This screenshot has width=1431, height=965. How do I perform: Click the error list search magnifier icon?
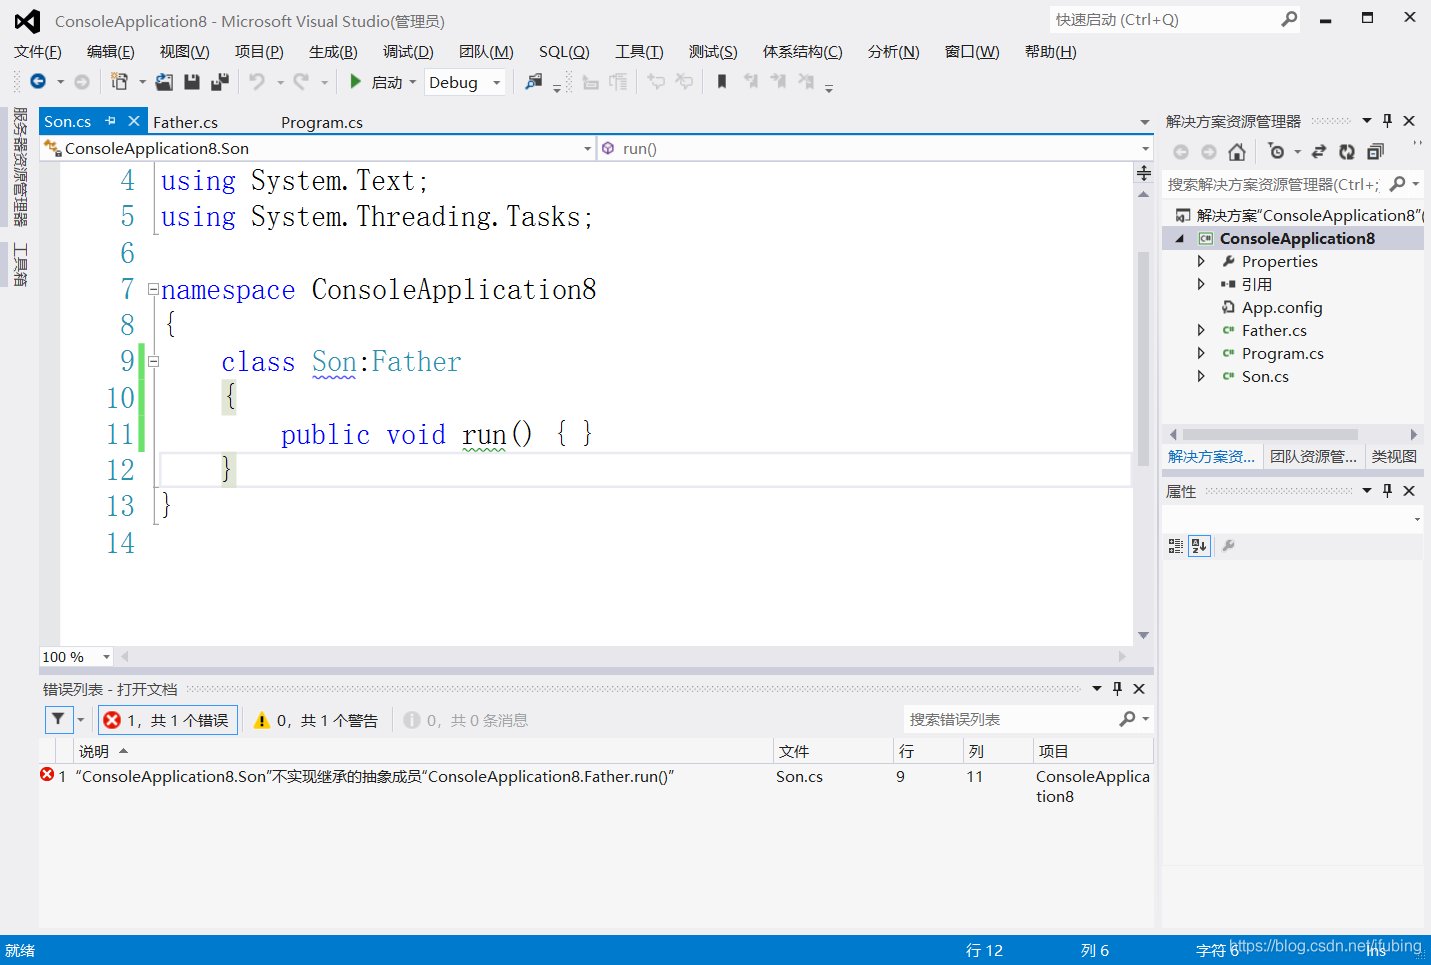coord(1128,719)
